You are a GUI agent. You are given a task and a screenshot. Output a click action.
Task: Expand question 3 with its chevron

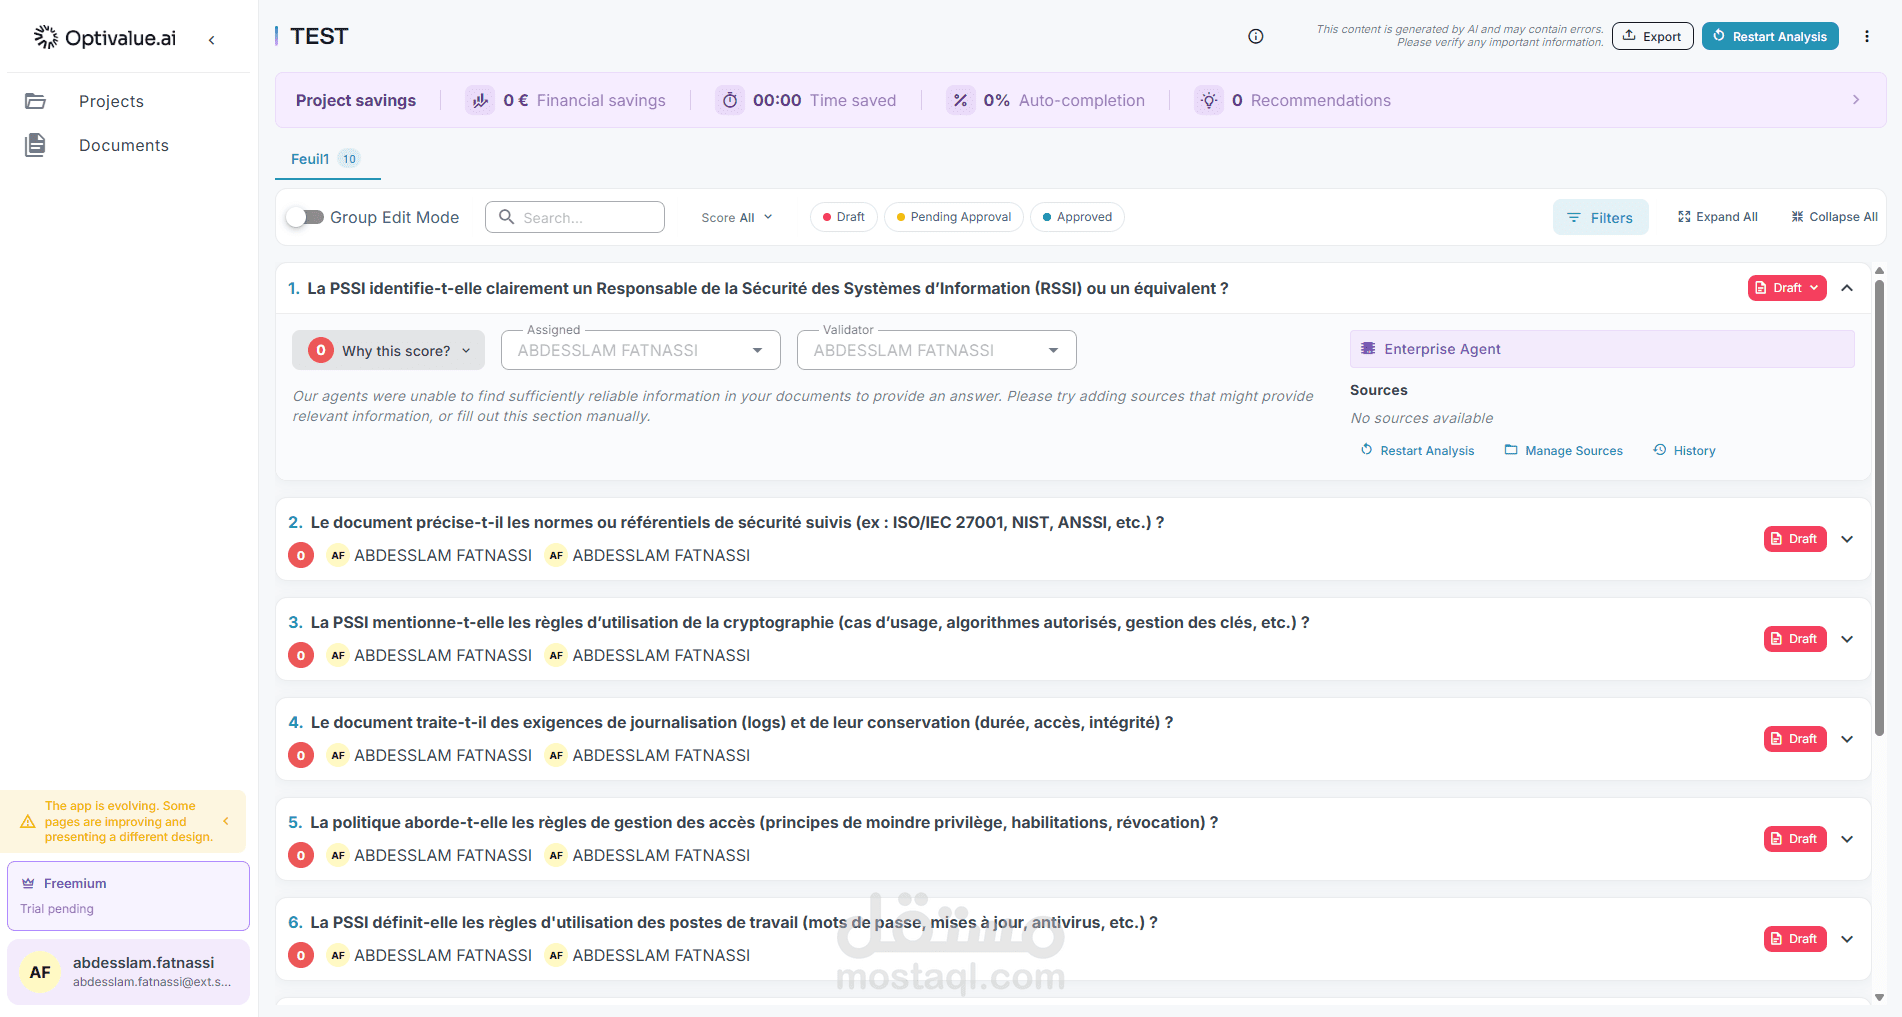(1847, 639)
